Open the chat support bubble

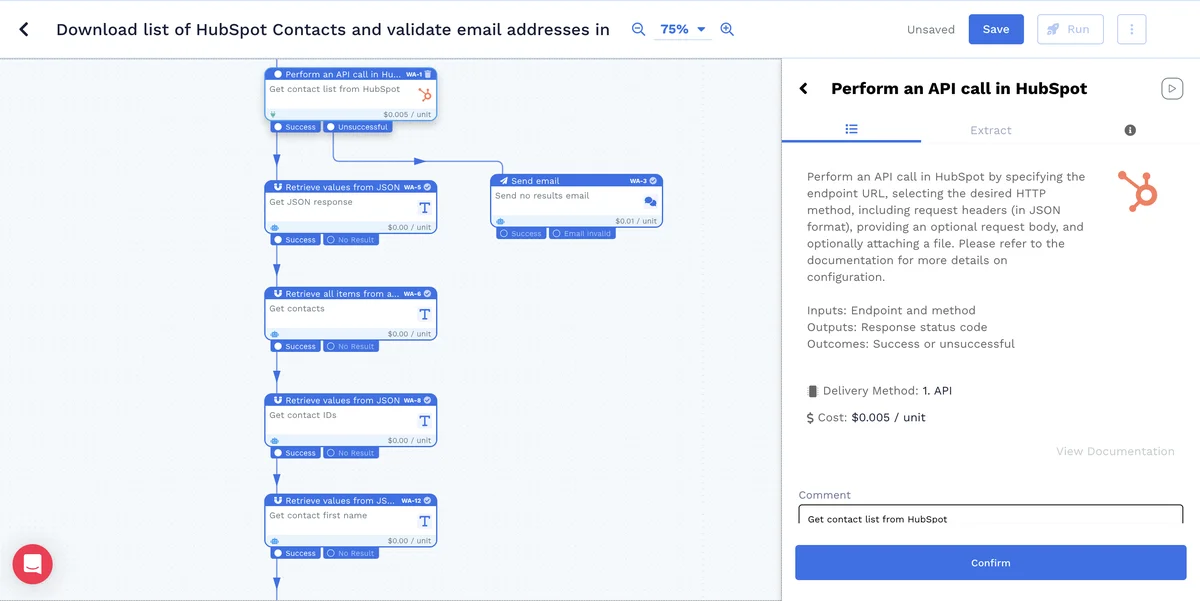click(32, 564)
